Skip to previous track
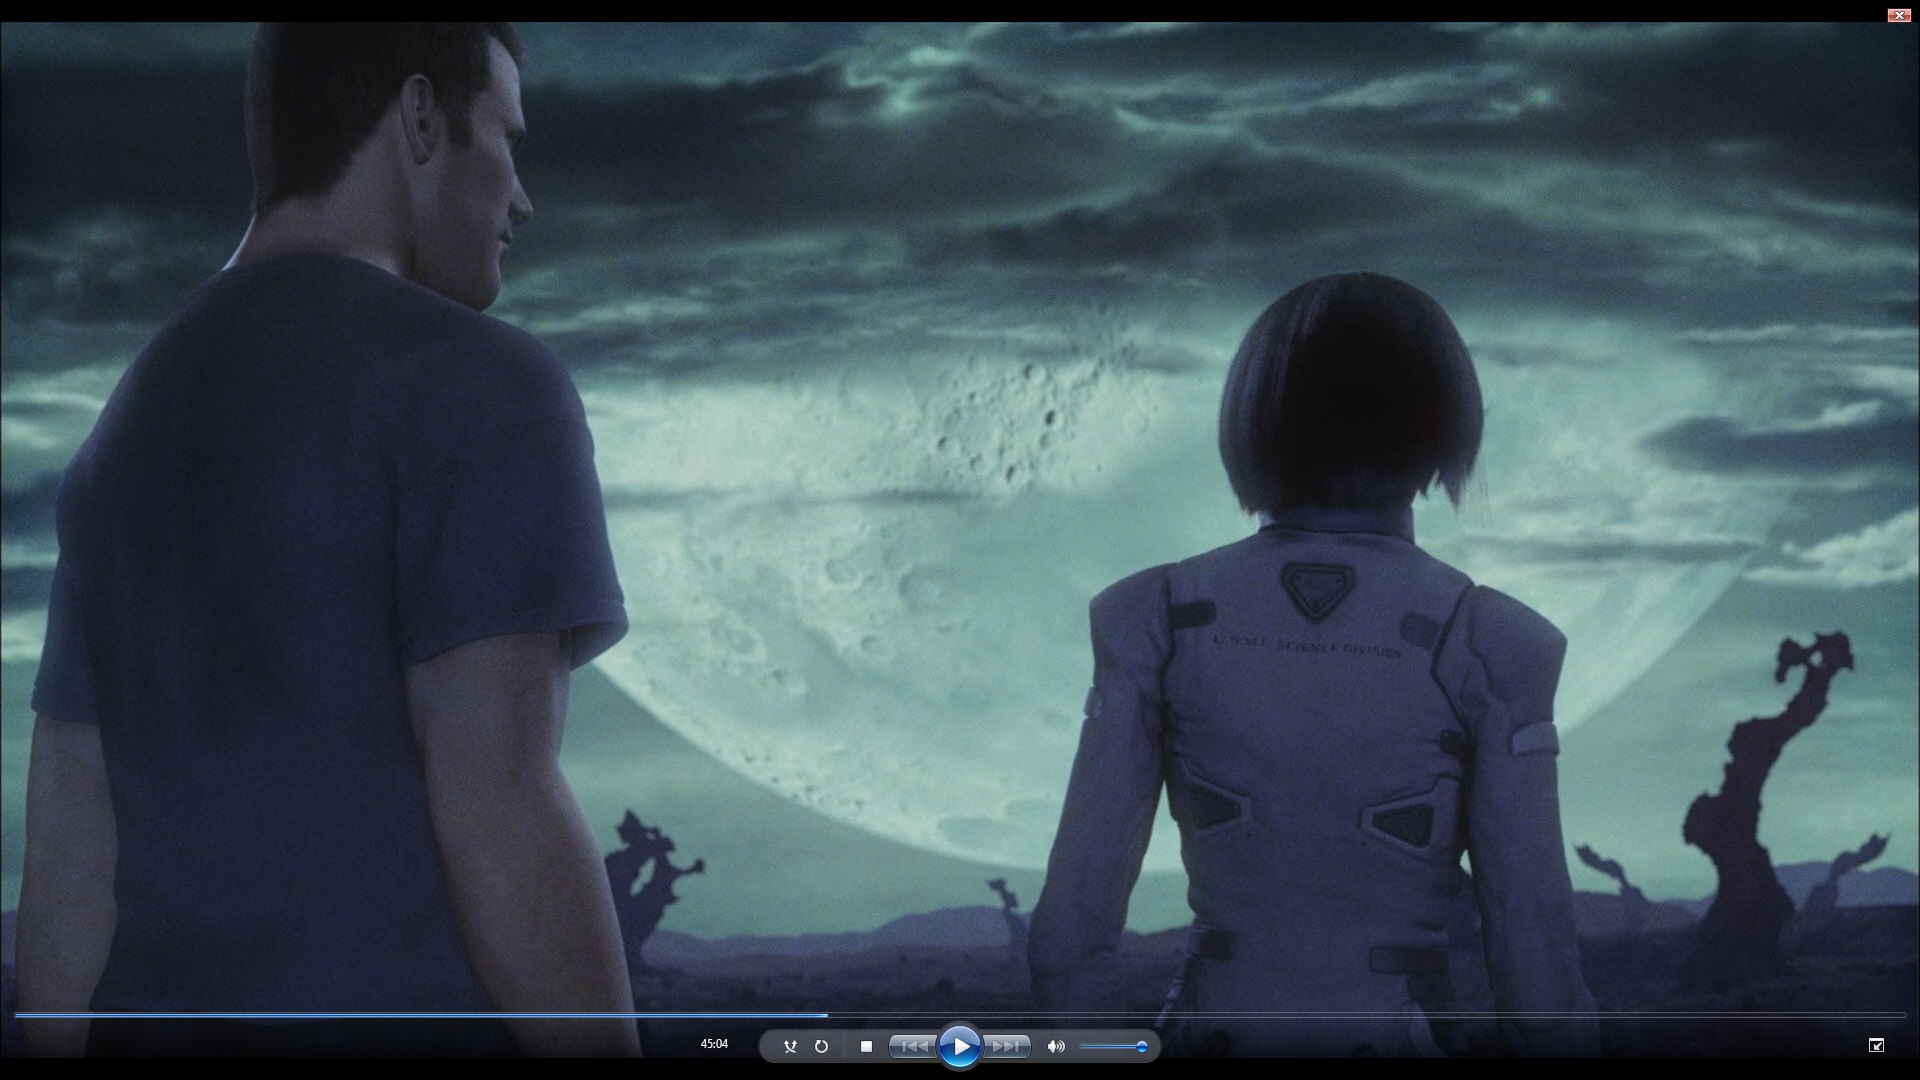The height and width of the screenshot is (1080, 1920). pyautogui.click(x=912, y=1046)
